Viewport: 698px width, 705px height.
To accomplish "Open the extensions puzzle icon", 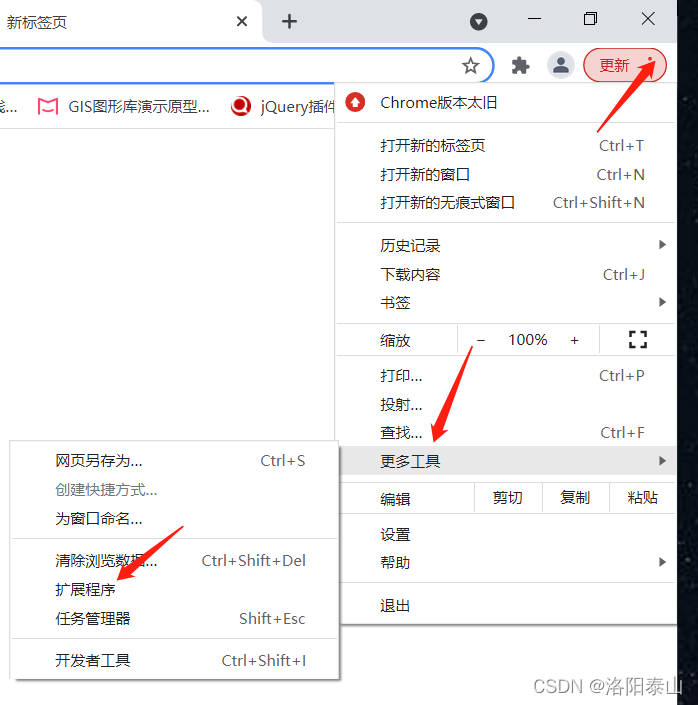I will [x=520, y=66].
